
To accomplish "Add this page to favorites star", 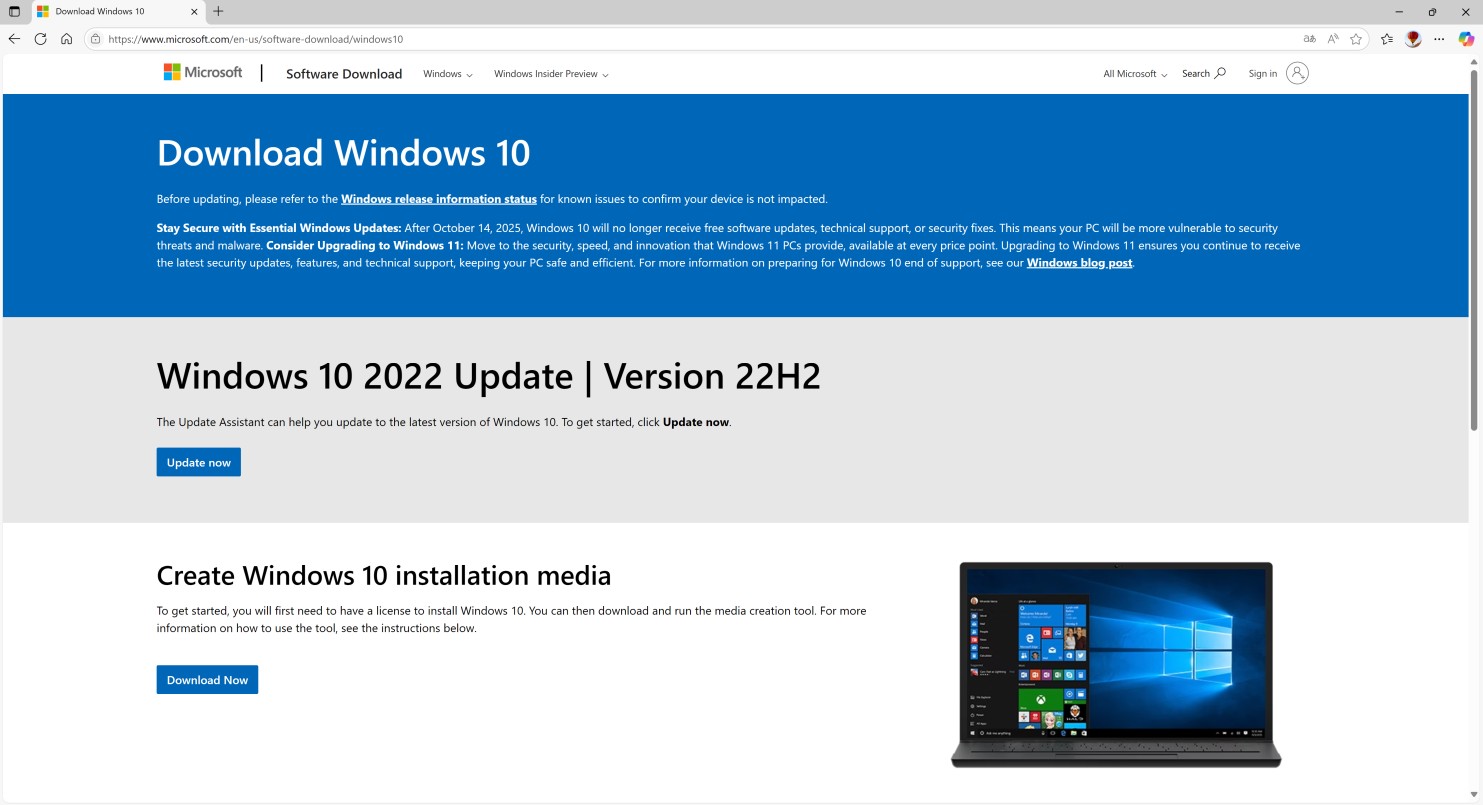I will pos(1356,39).
